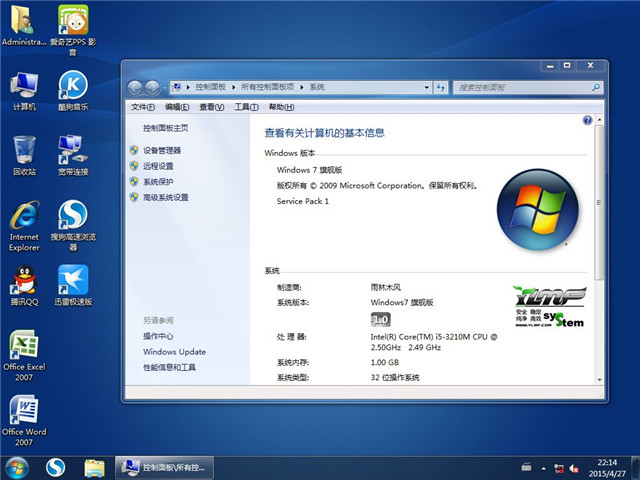Image resolution: width=640 pixels, height=480 pixels.
Task: Click the address bar computer icon
Action: tap(177, 87)
